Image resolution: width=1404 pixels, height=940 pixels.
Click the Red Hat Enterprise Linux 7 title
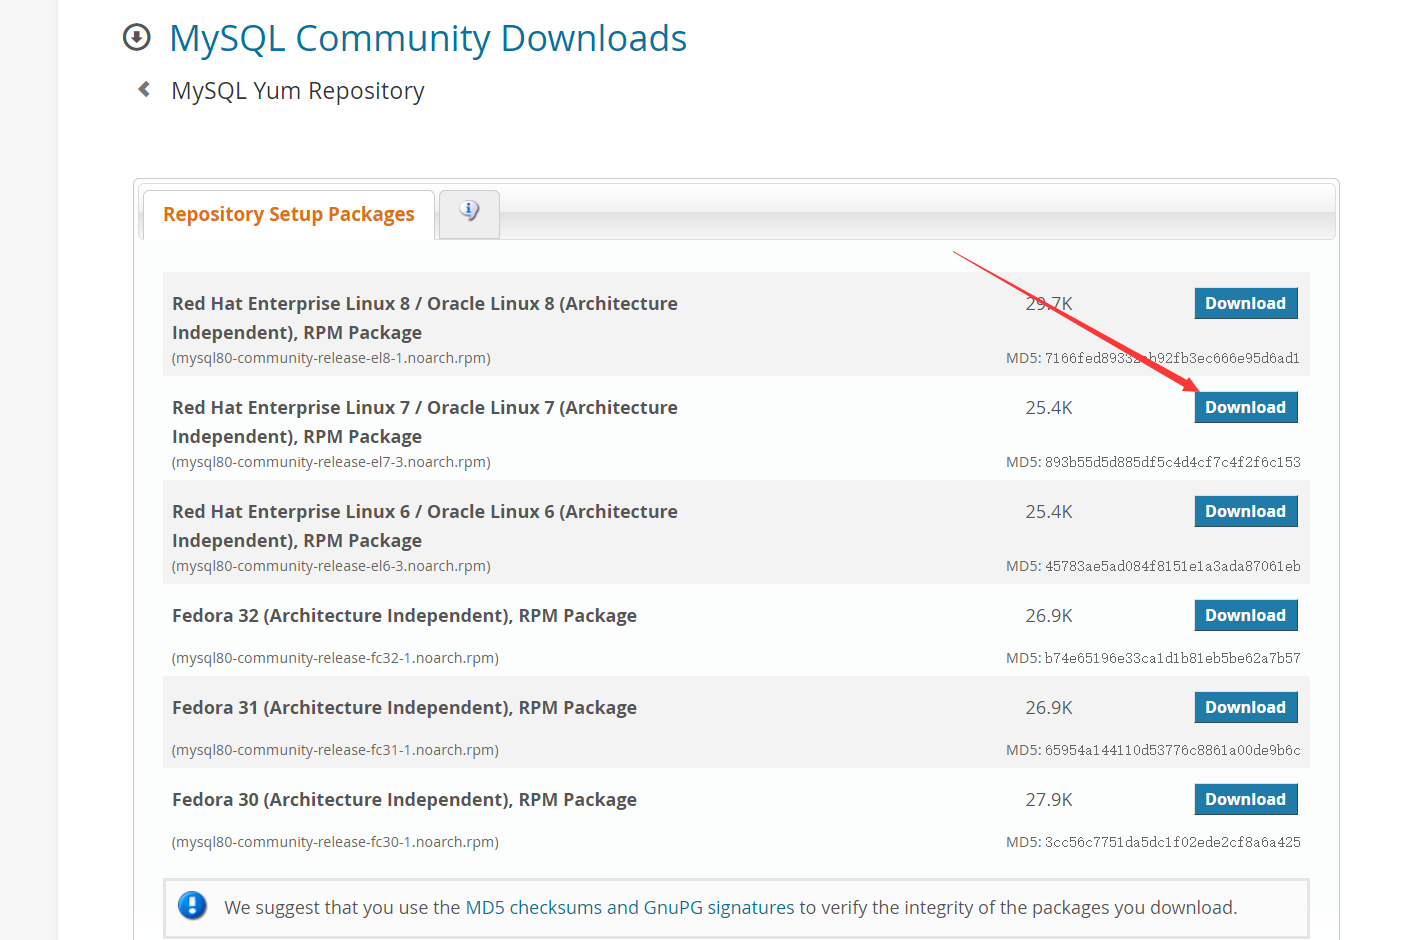click(425, 422)
